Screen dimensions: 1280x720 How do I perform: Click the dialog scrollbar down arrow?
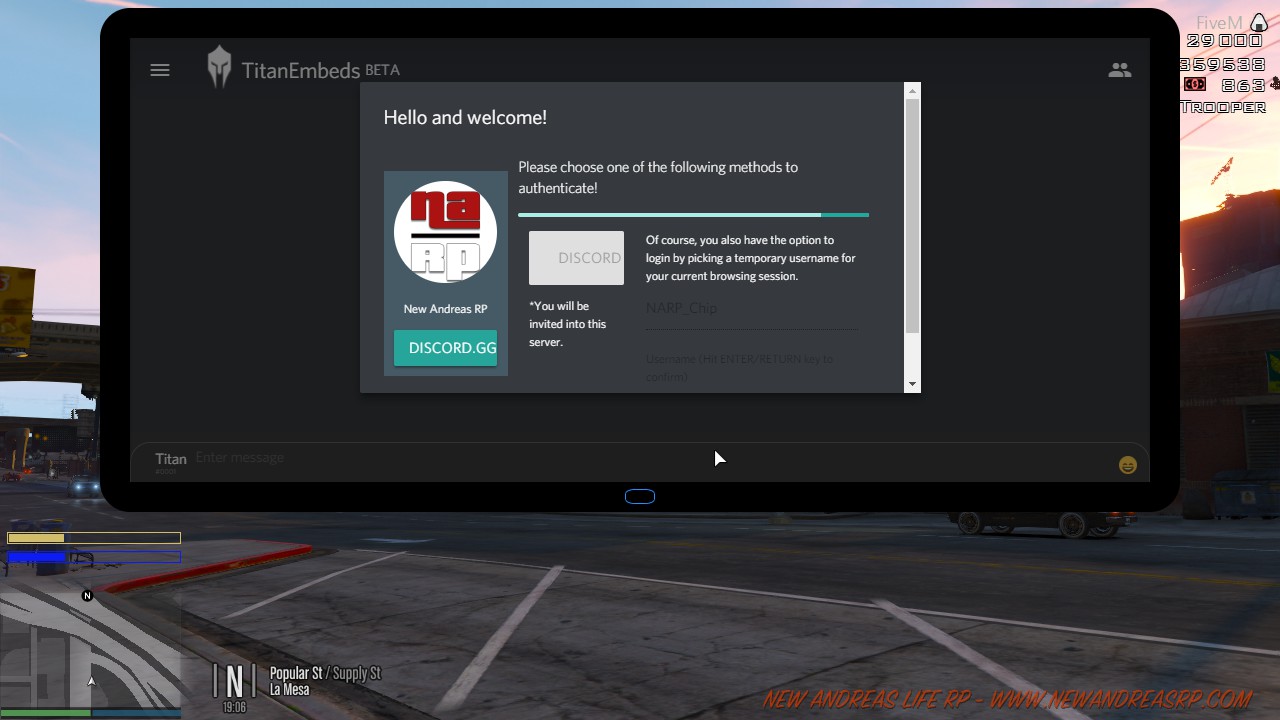coord(912,384)
